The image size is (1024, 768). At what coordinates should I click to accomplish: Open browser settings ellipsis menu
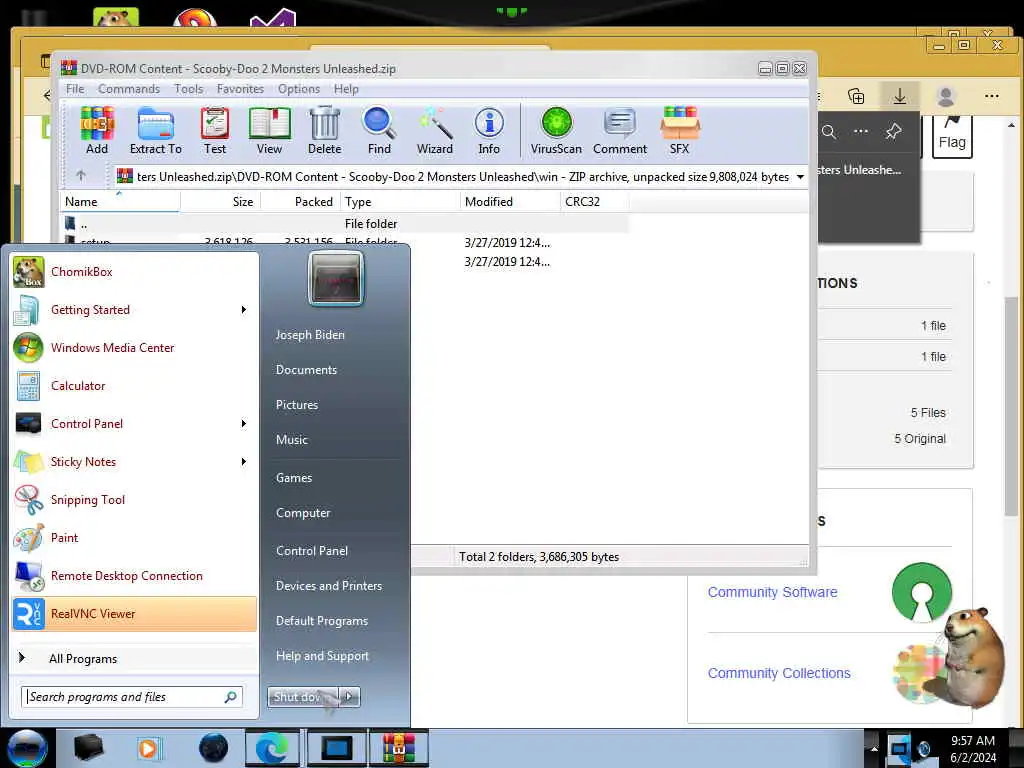(991, 97)
